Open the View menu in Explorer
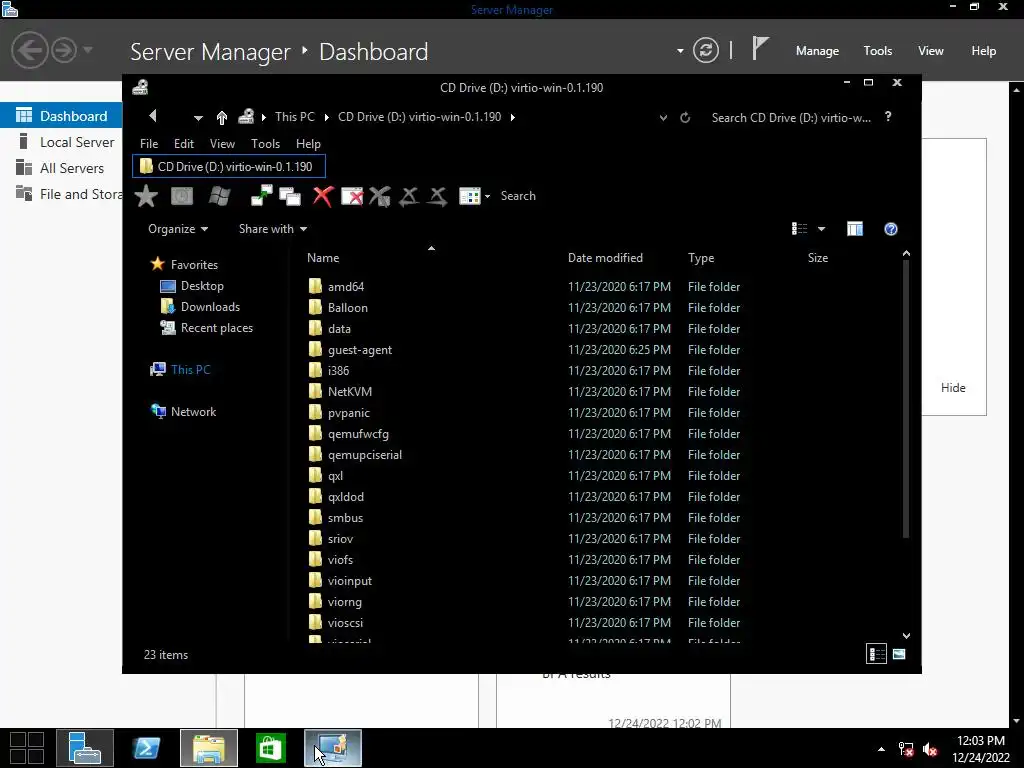This screenshot has height=768, width=1024. (222, 144)
